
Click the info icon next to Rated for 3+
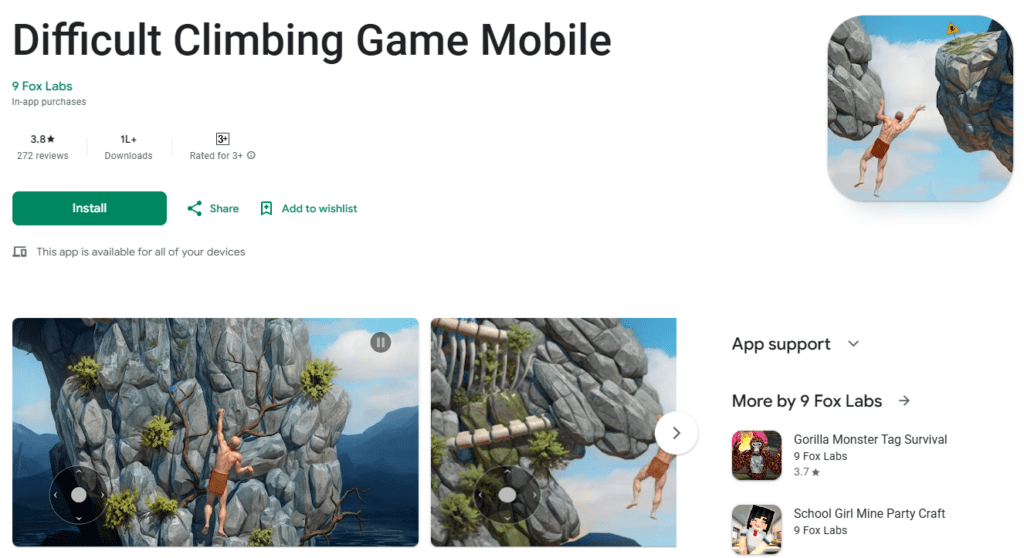(x=251, y=156)
